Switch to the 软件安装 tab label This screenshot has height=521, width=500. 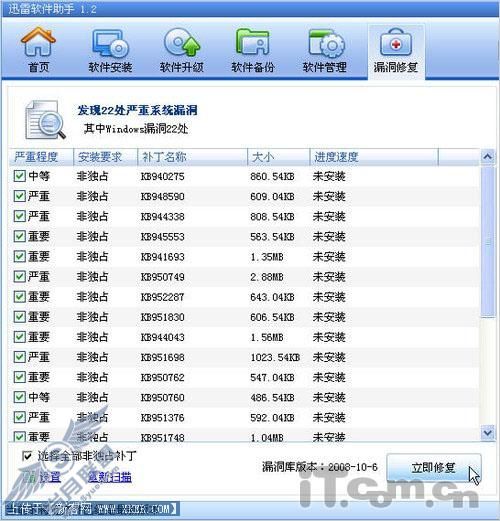110,67
